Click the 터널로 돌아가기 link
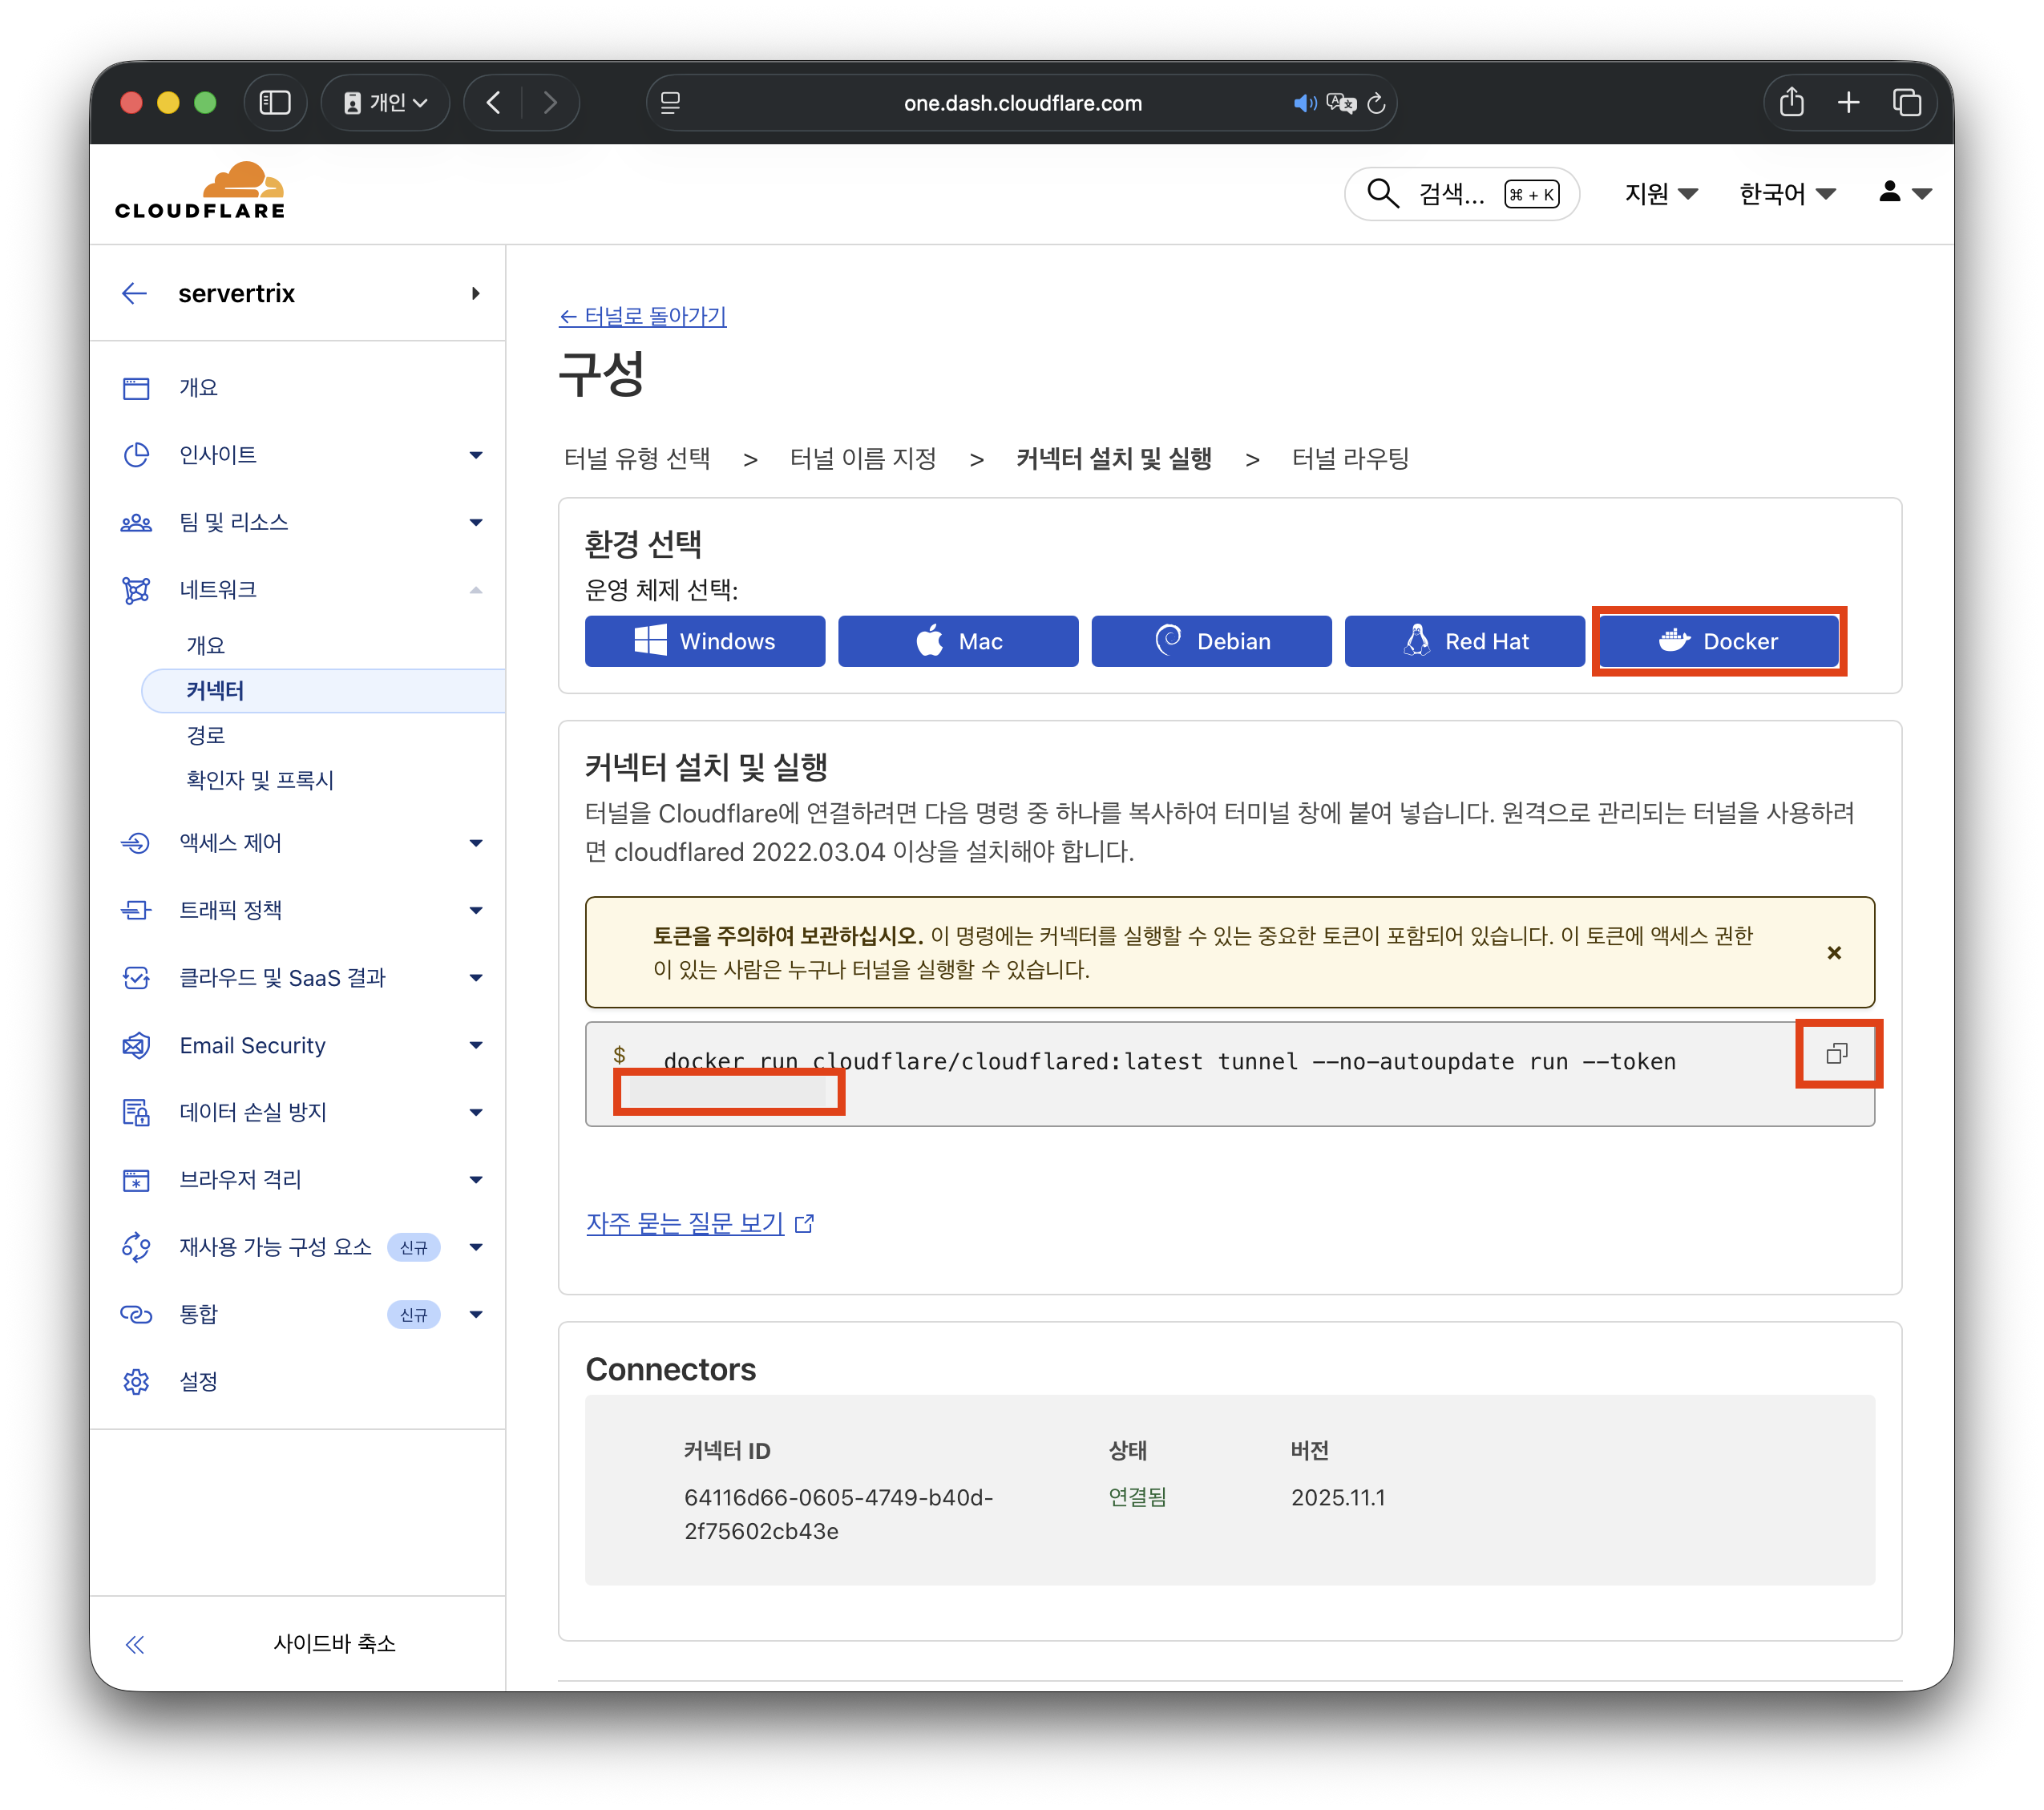The height and width of the screenshot is (1810, 2044). [642, 316]
